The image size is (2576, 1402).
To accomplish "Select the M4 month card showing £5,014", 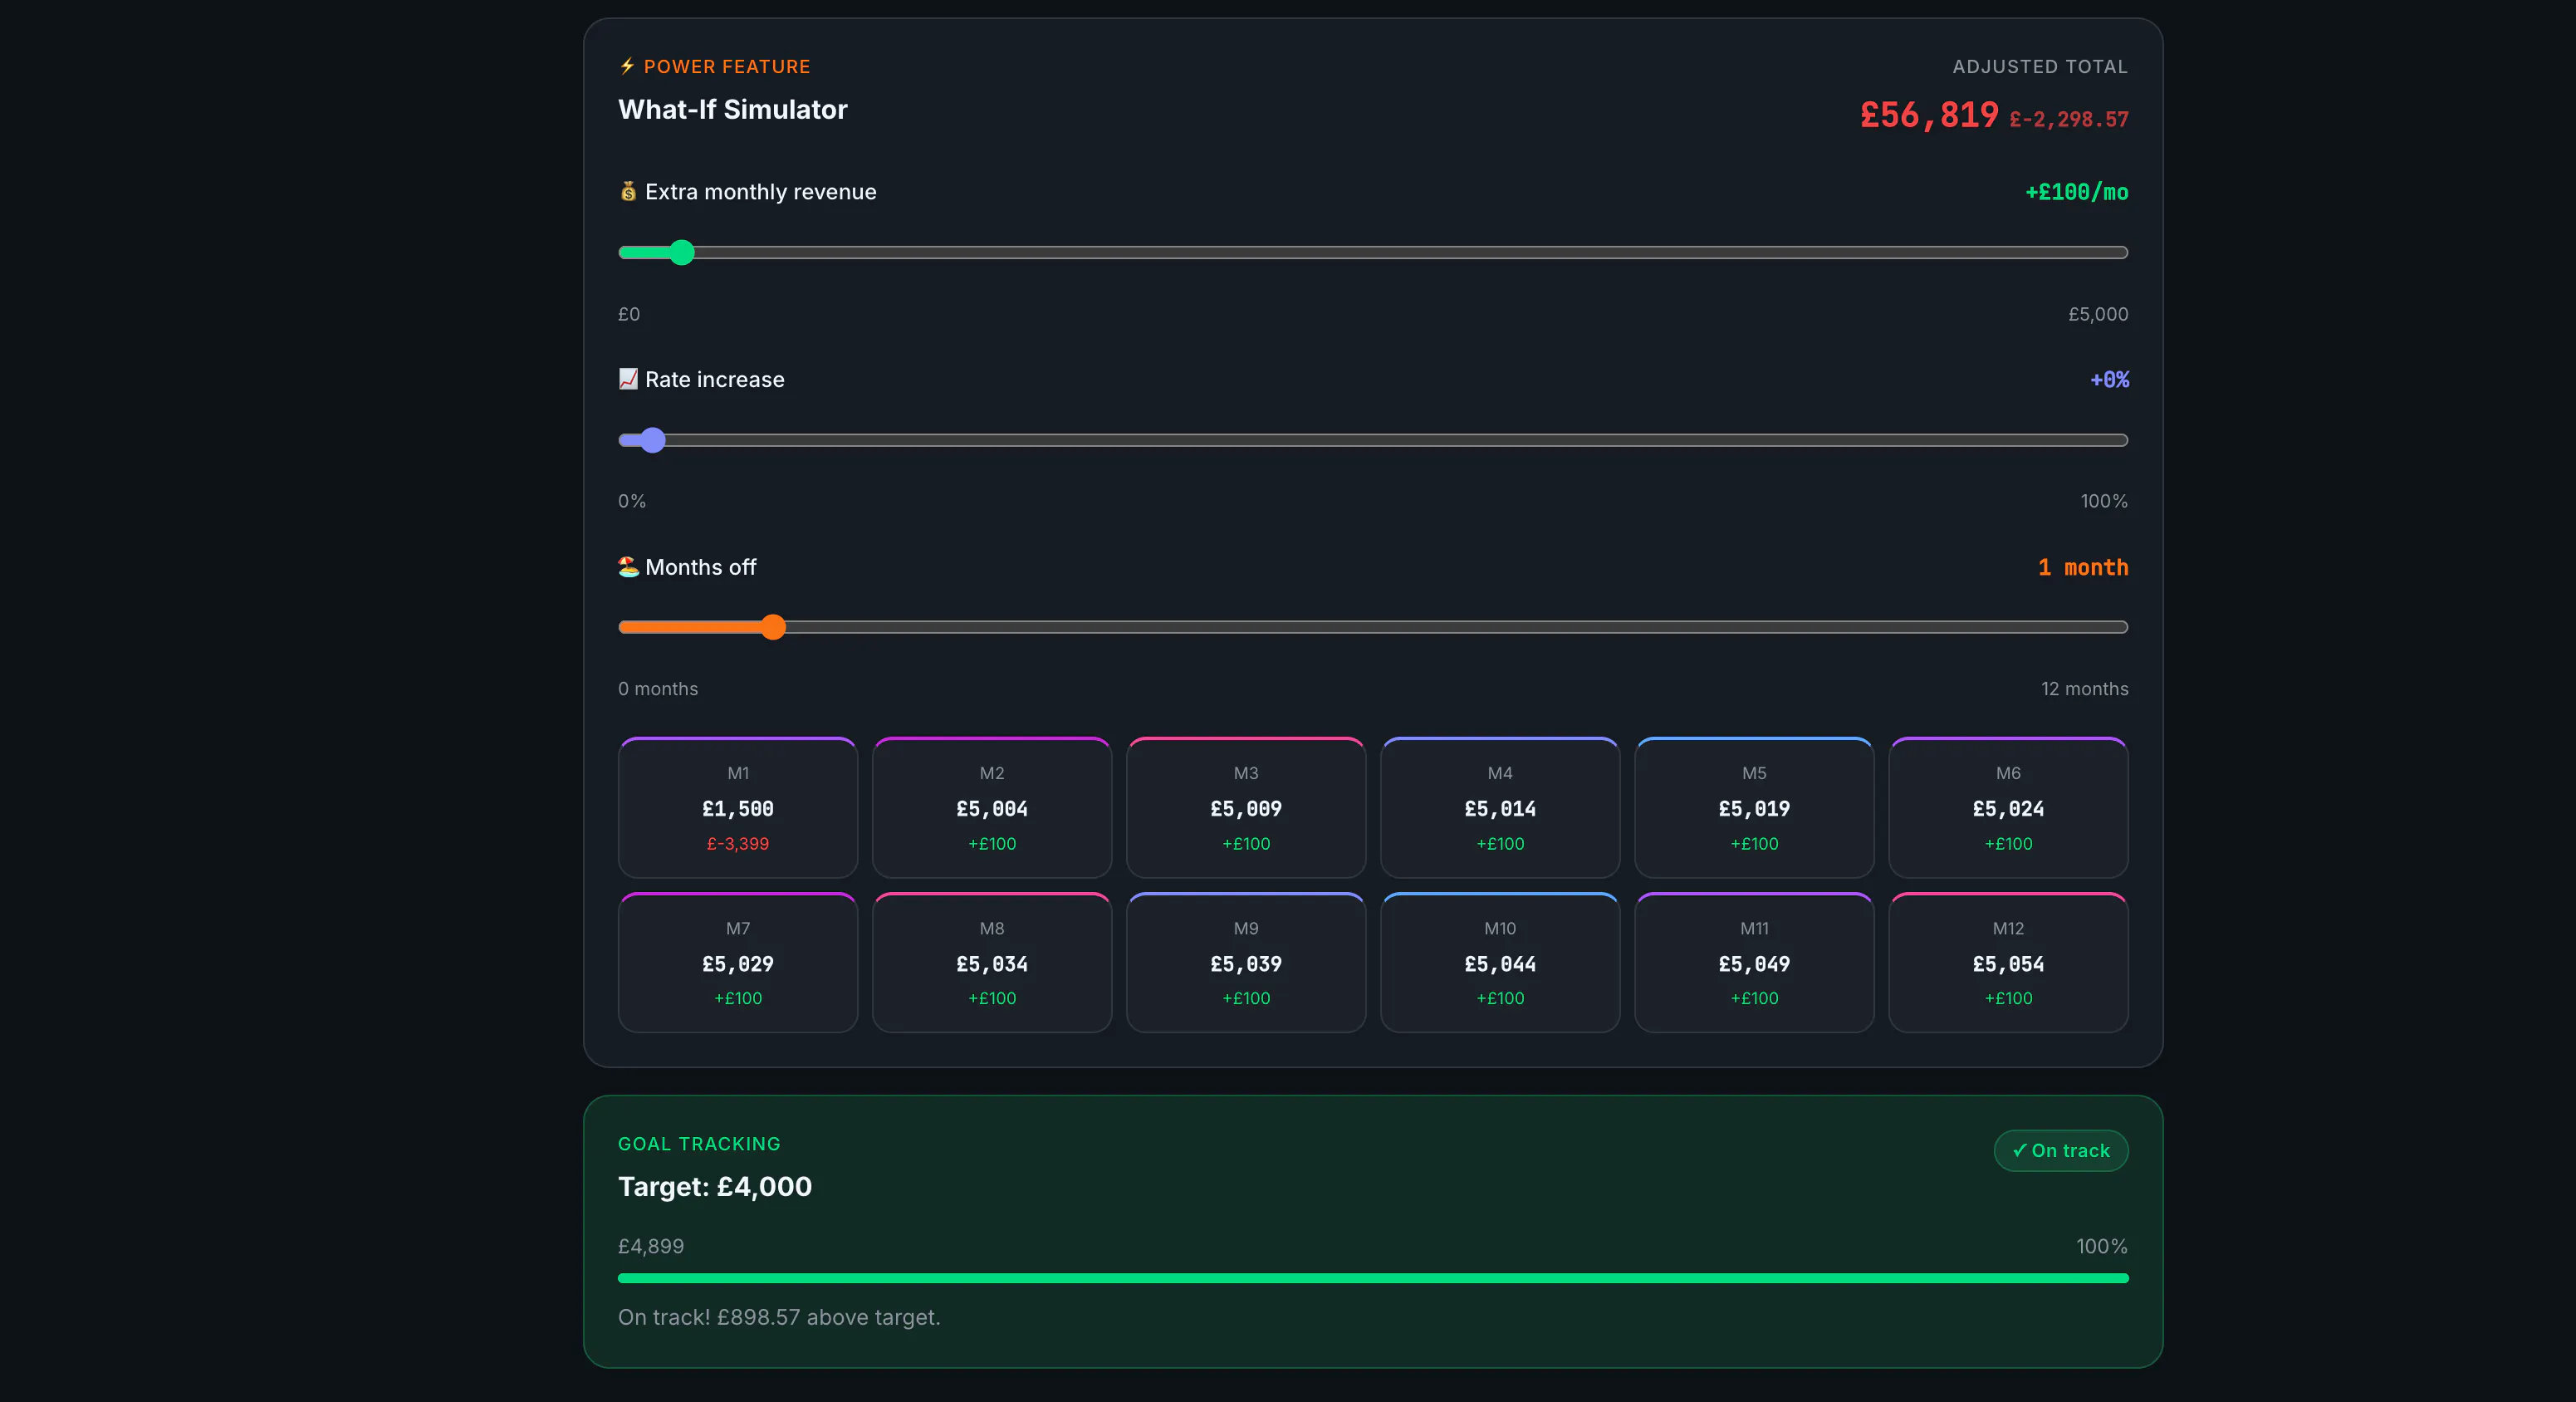I will (x=1500, y=808).
